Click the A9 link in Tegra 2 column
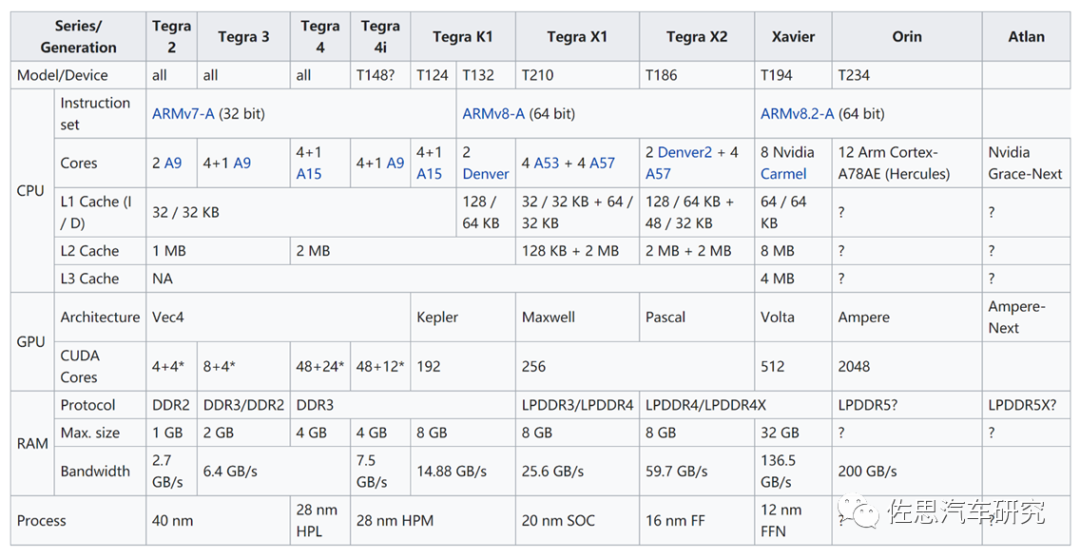Viewport: 1080px width, 559px height. coord(173,163)
